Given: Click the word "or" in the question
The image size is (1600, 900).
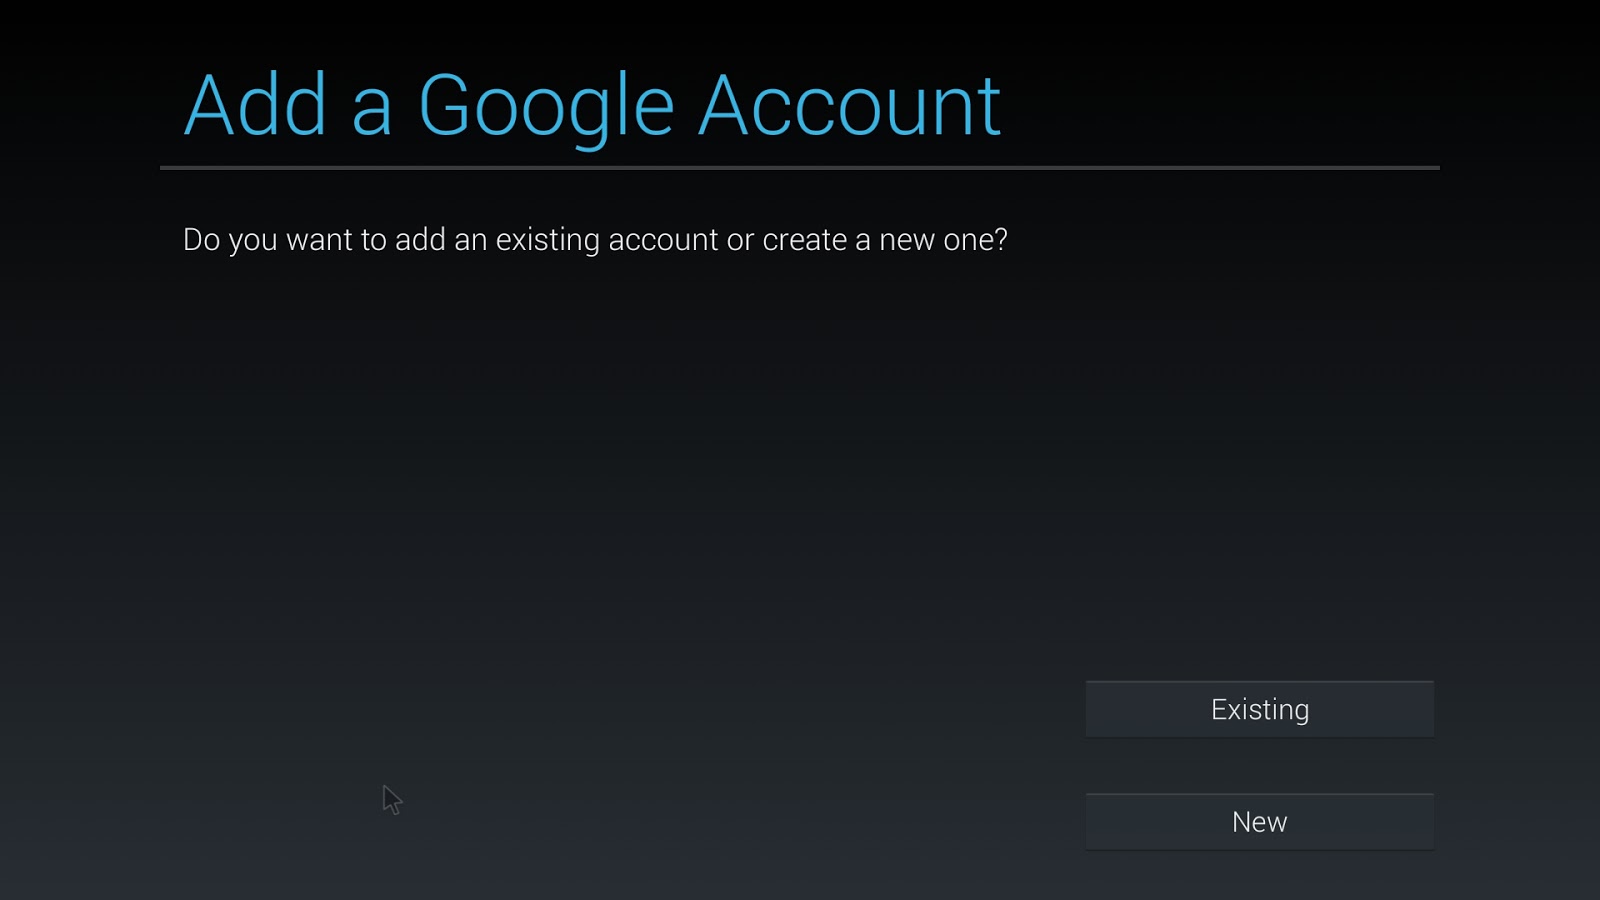Looking at the screenshot, I should 740,240.
